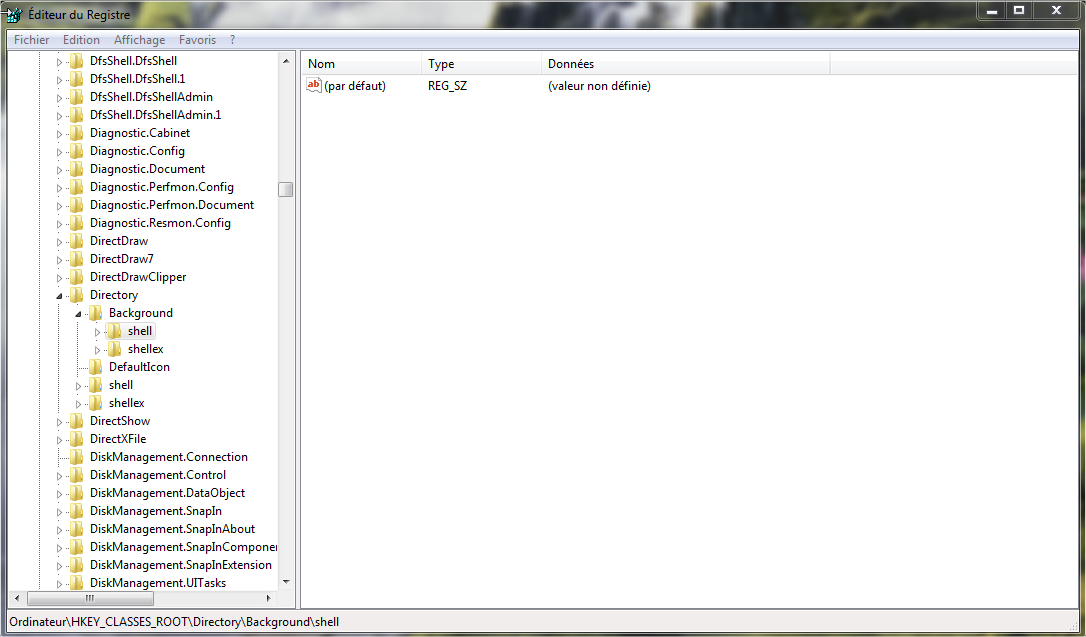This screenshot has width=1086, height=637.
Task: Open the Affichage menu
Action: (139, 40)
